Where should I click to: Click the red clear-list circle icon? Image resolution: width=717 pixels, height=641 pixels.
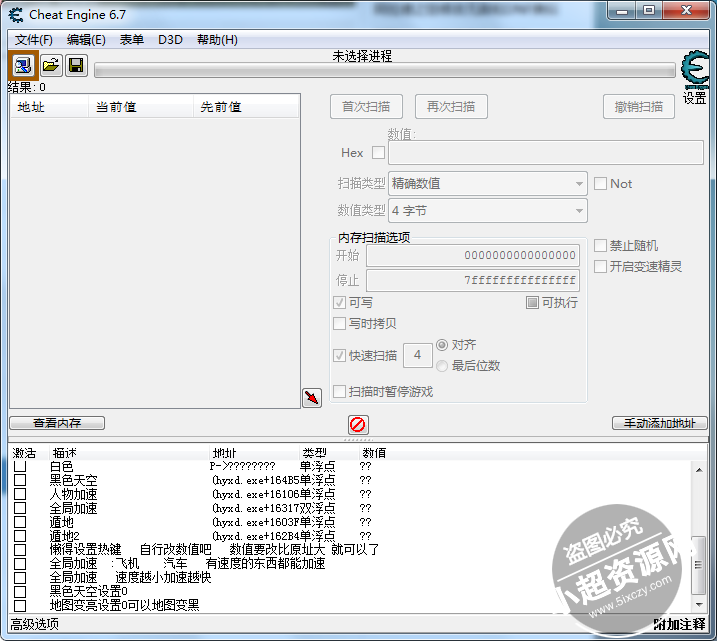point(358,424)
